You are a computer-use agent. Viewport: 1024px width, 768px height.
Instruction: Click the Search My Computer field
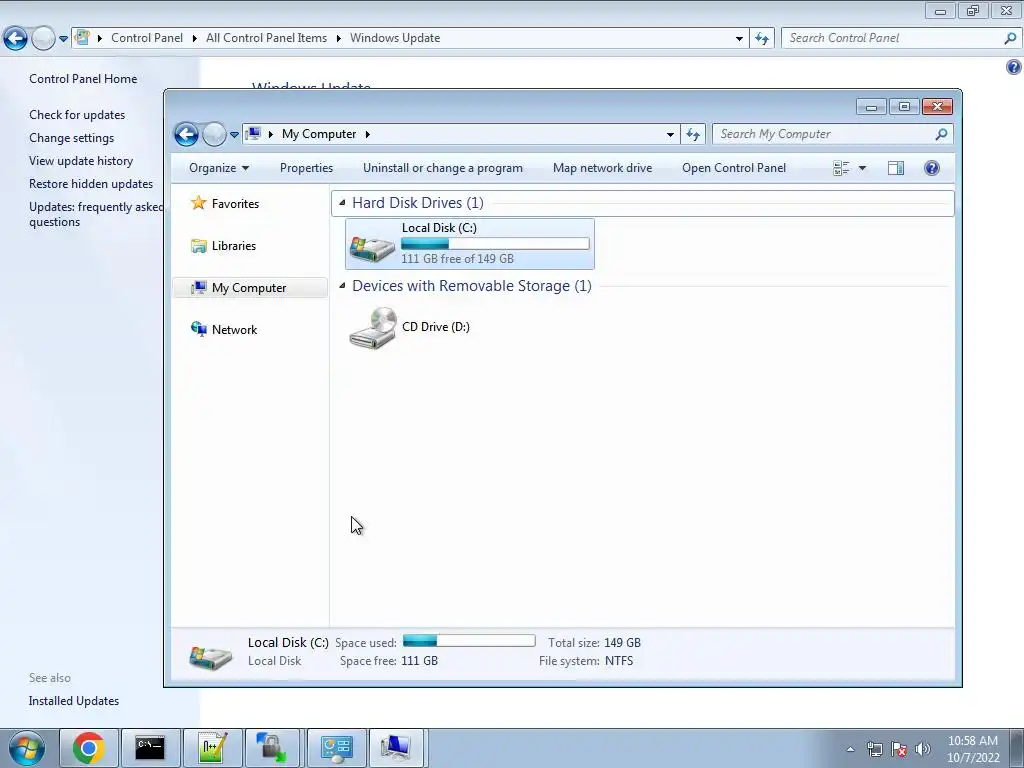tap(833, 134)
